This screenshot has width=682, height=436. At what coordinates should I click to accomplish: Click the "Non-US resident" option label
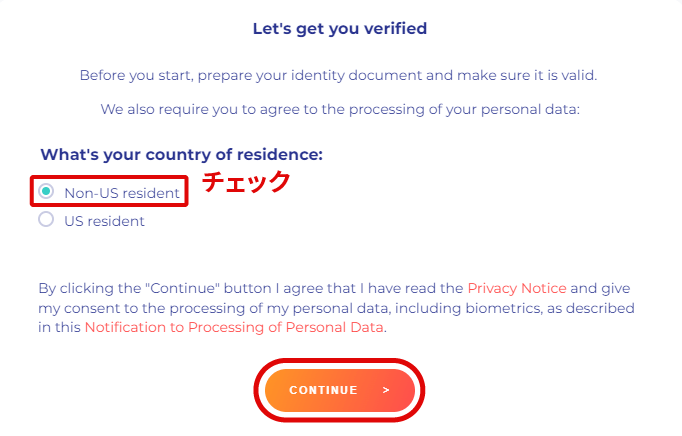122,192
